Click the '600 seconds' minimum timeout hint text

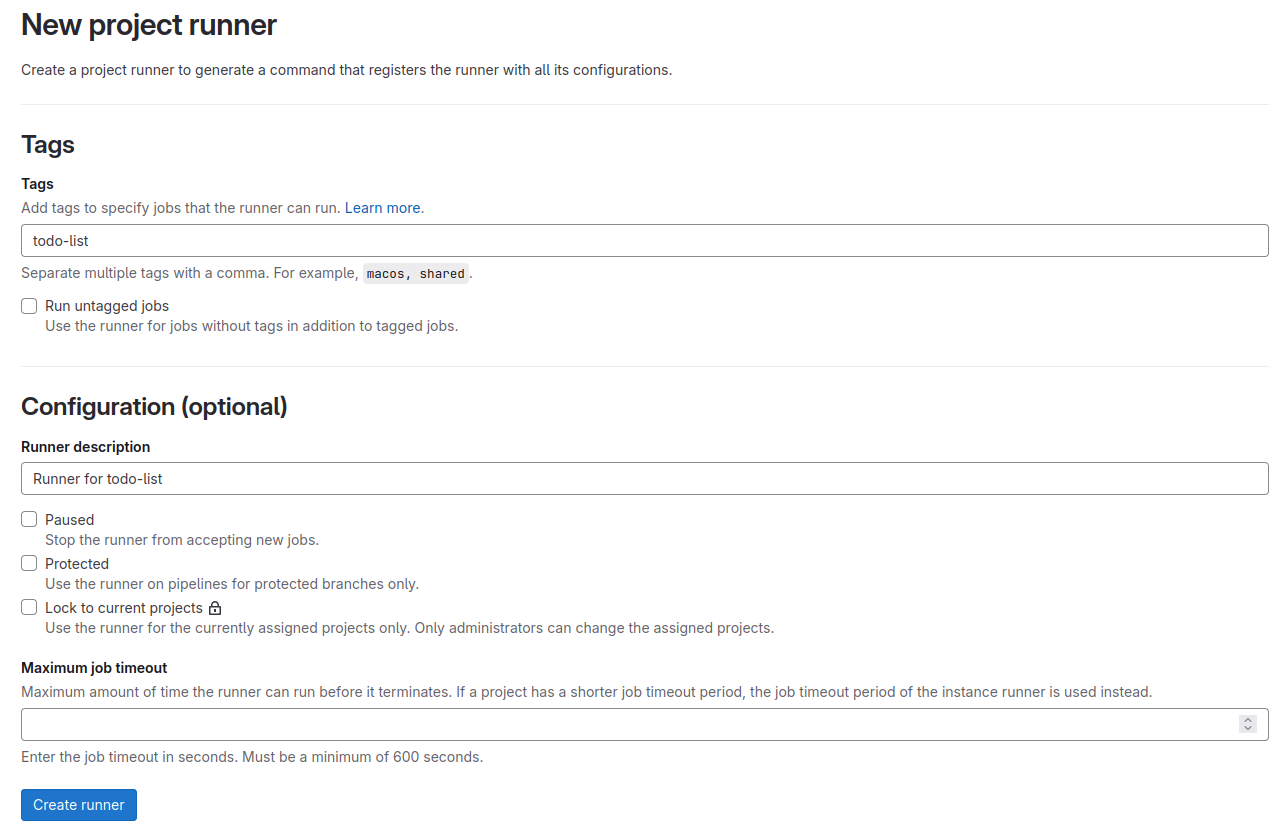(x=436, y=757)
